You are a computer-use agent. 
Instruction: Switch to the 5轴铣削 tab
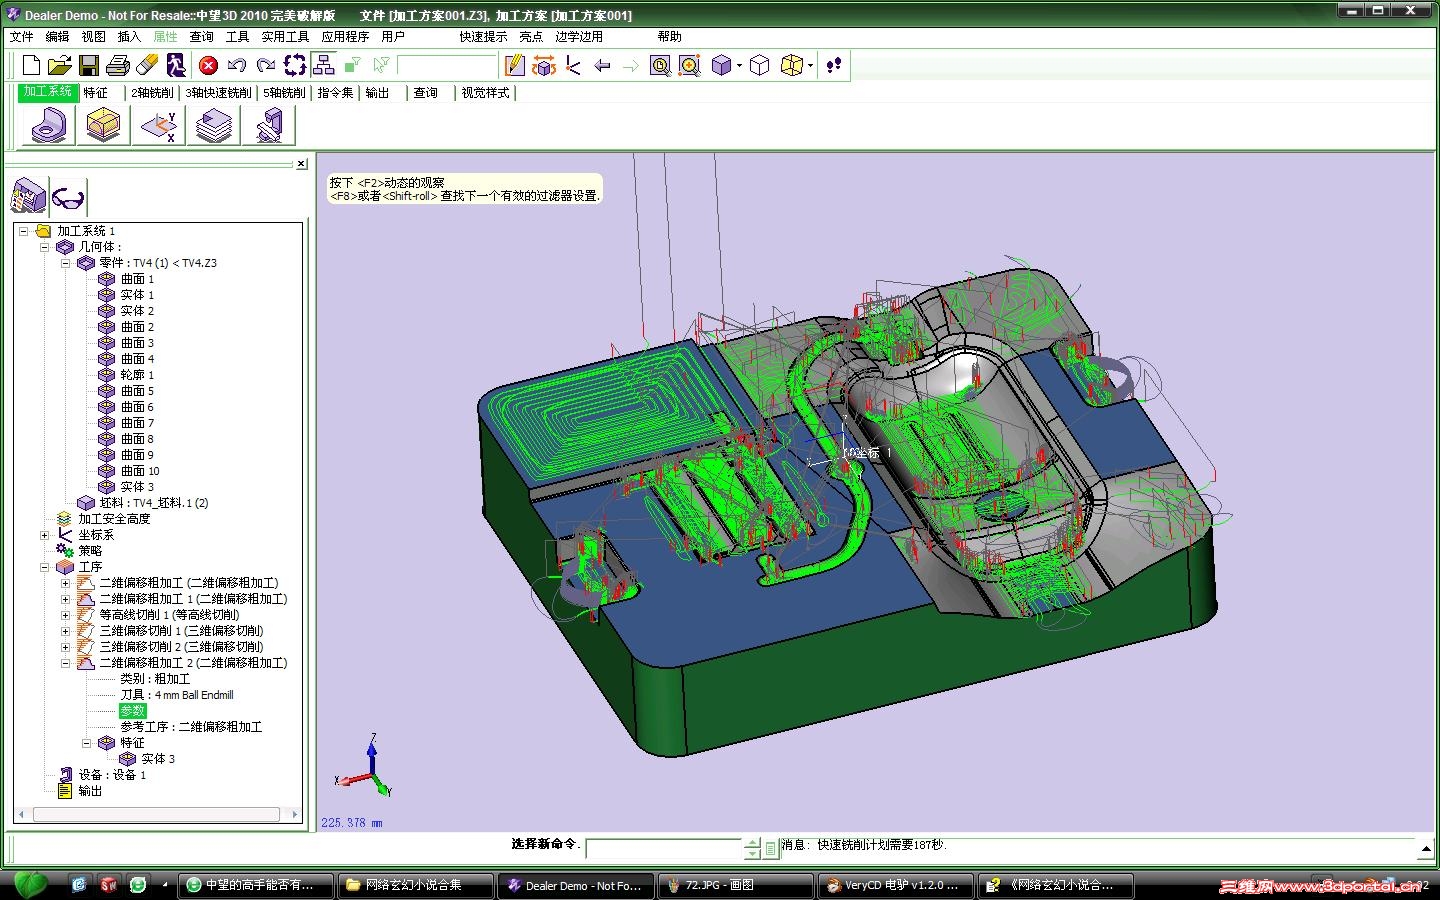pos(284,92)
